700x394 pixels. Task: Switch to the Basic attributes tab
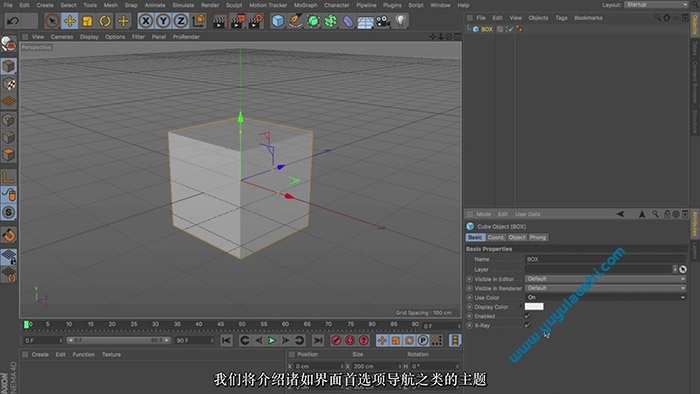tap(475, 237)
